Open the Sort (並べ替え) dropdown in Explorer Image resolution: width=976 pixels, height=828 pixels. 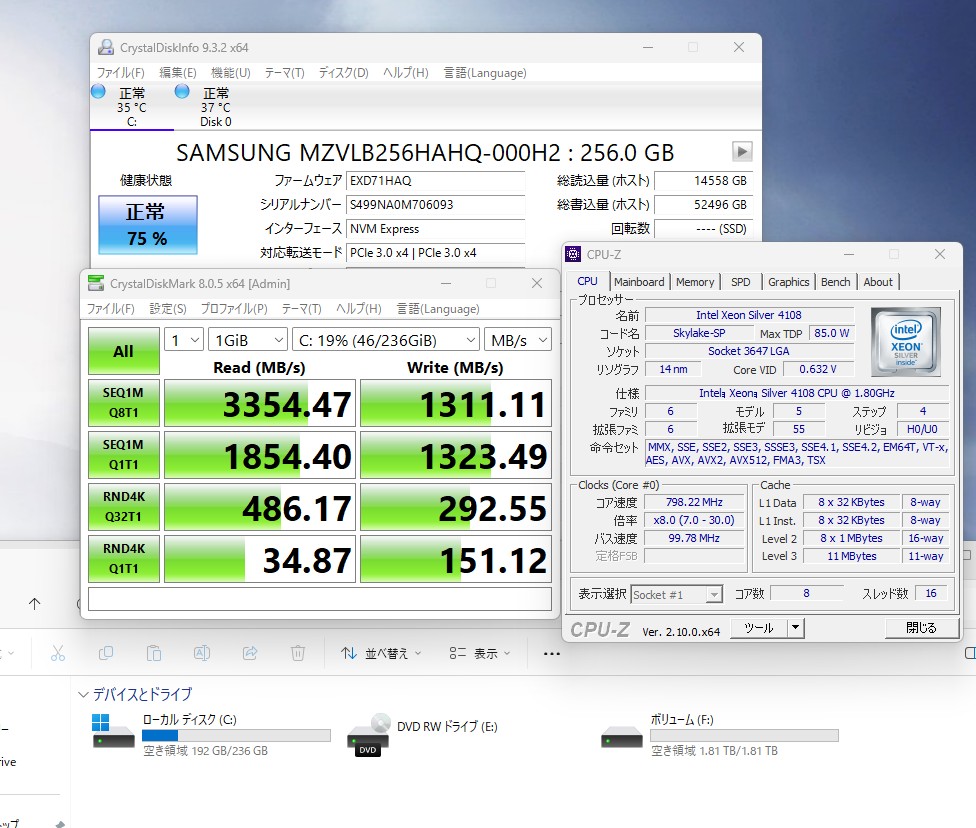coord(381,653)
